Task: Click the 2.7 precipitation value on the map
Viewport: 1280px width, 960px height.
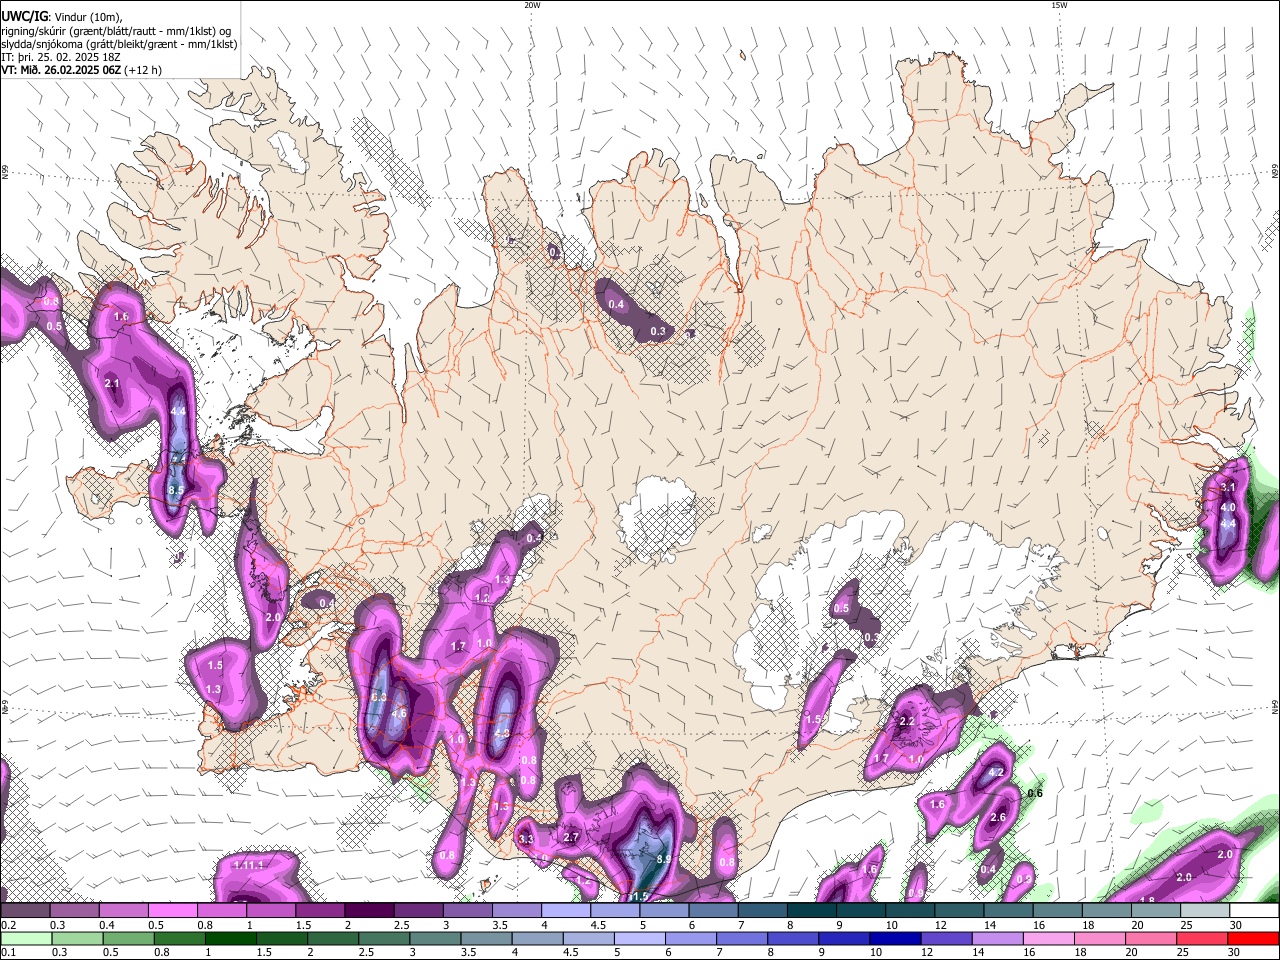Action: tap(572, 837)
